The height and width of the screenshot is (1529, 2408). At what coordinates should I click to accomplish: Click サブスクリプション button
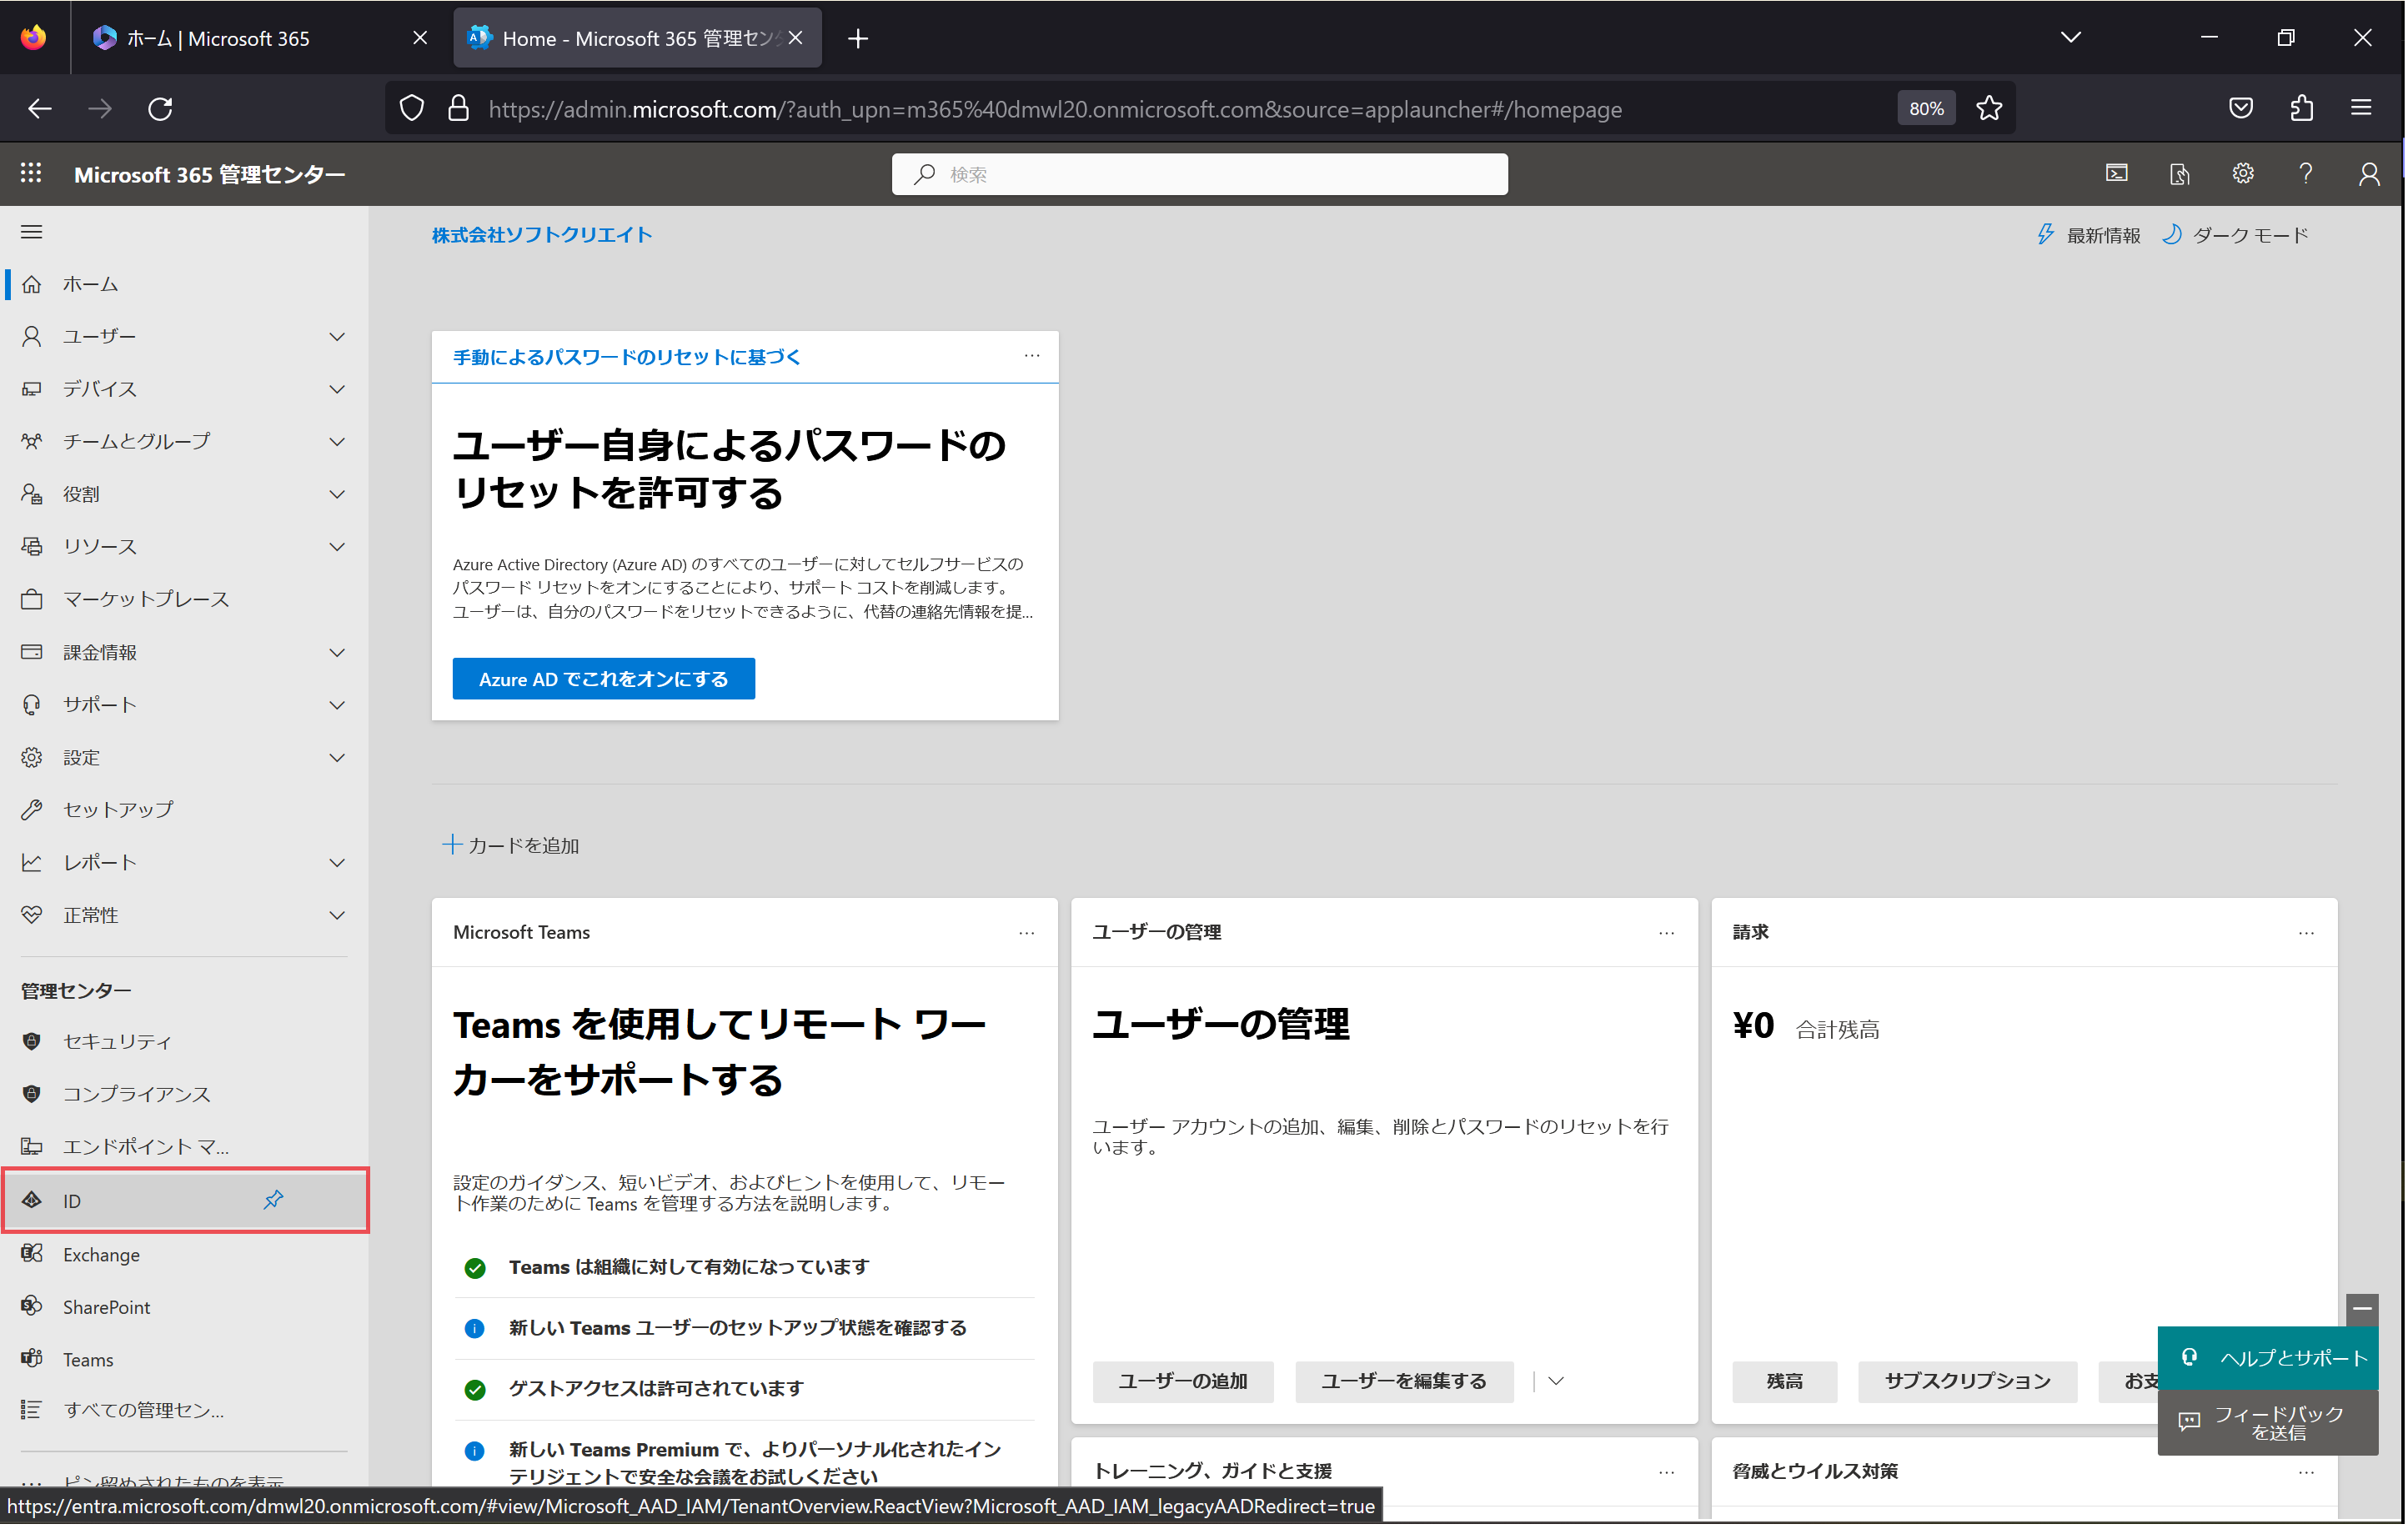click(1969, 1382)
